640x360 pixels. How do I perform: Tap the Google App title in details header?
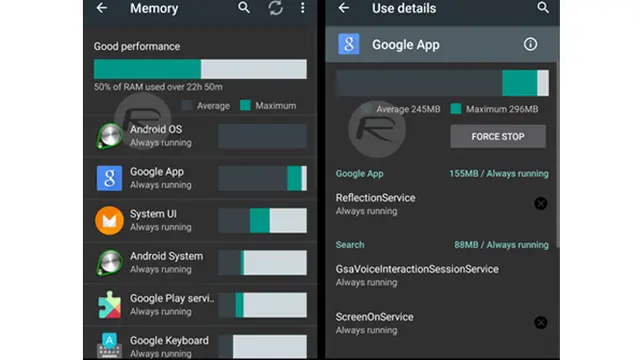(406, 44)
